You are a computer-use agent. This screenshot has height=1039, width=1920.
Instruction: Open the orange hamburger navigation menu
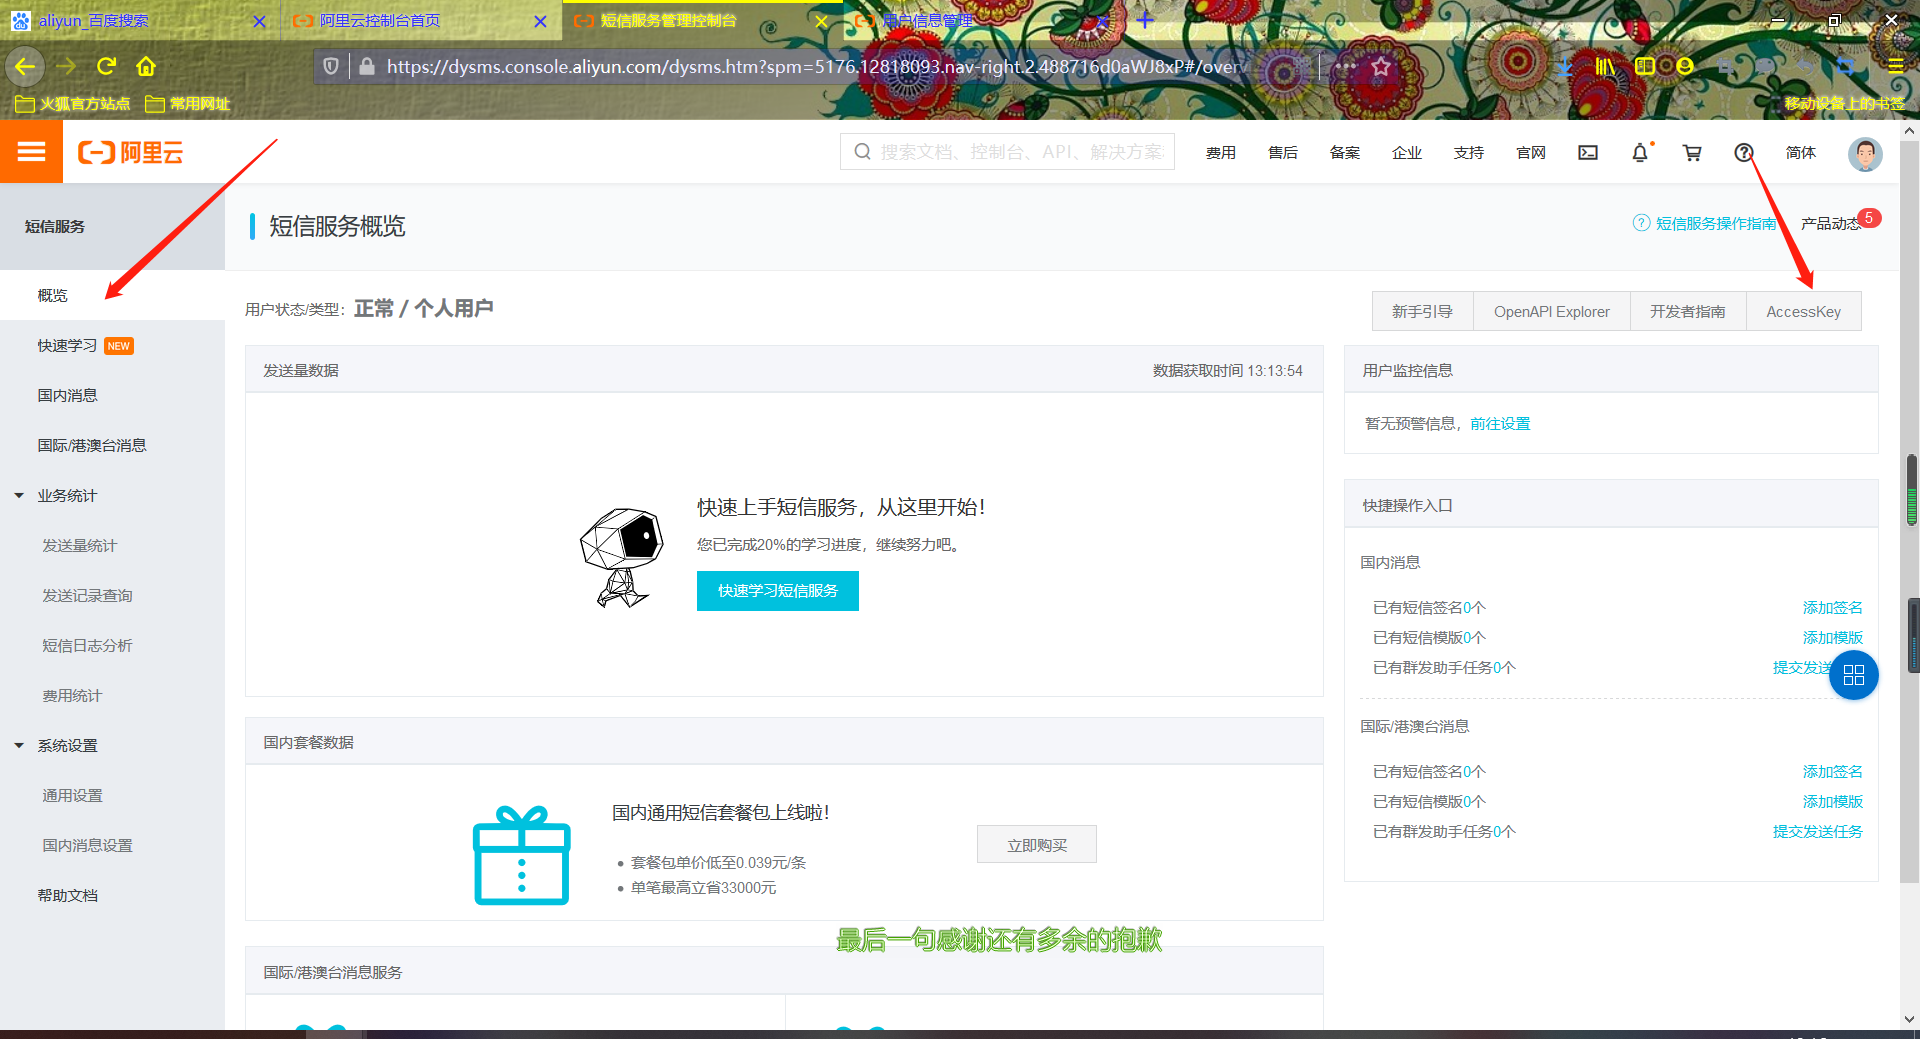tap(31, 152)
